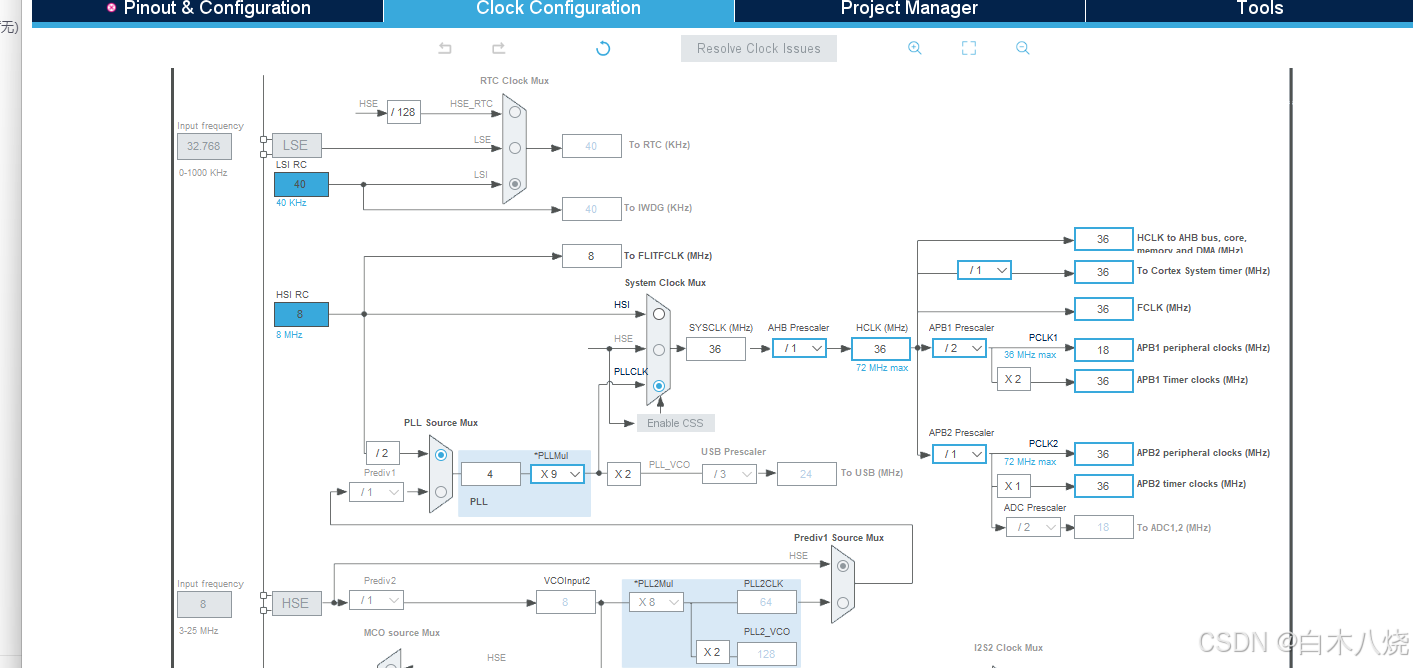
Task: Select LSI in the RTC Clock Mux
Action: tap(515, 183)
